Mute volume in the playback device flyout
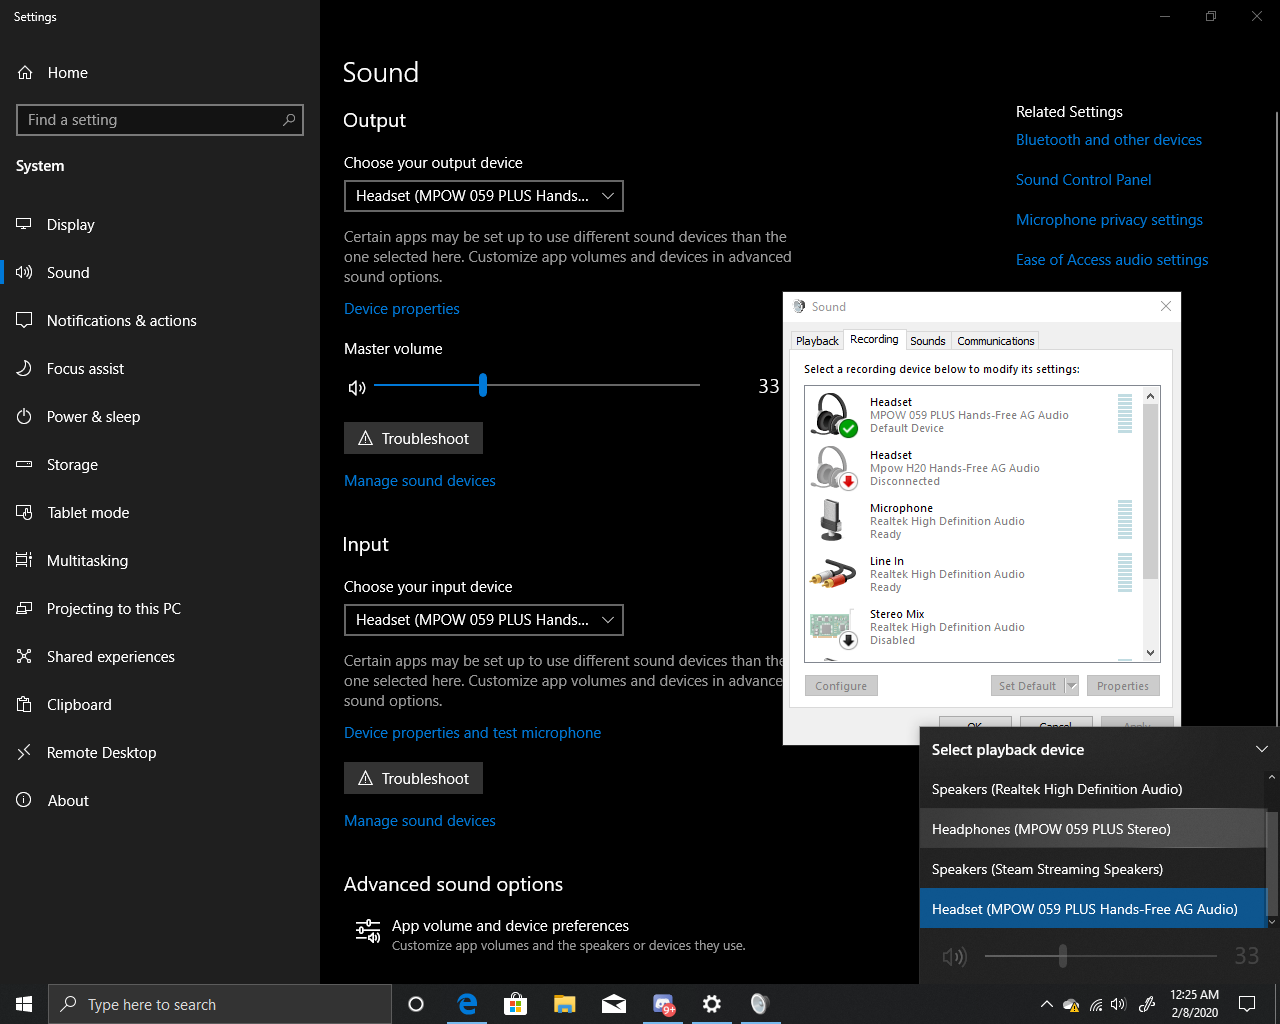The width and height of the screenshot is (1280, 1024). pos(954,957)
